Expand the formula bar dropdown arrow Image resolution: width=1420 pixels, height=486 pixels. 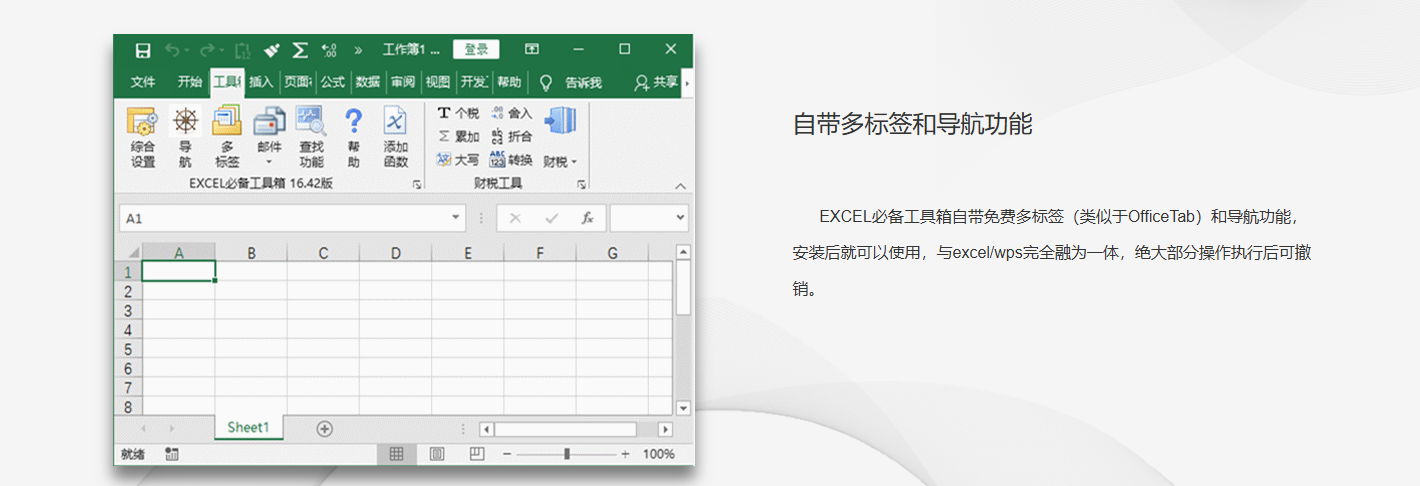[x=681, y=217]
